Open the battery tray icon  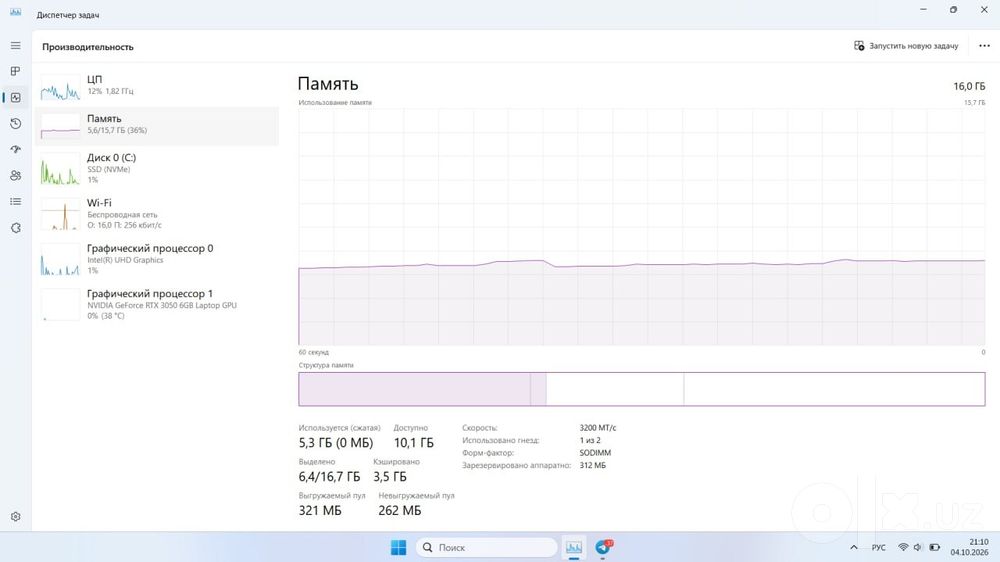934,547
